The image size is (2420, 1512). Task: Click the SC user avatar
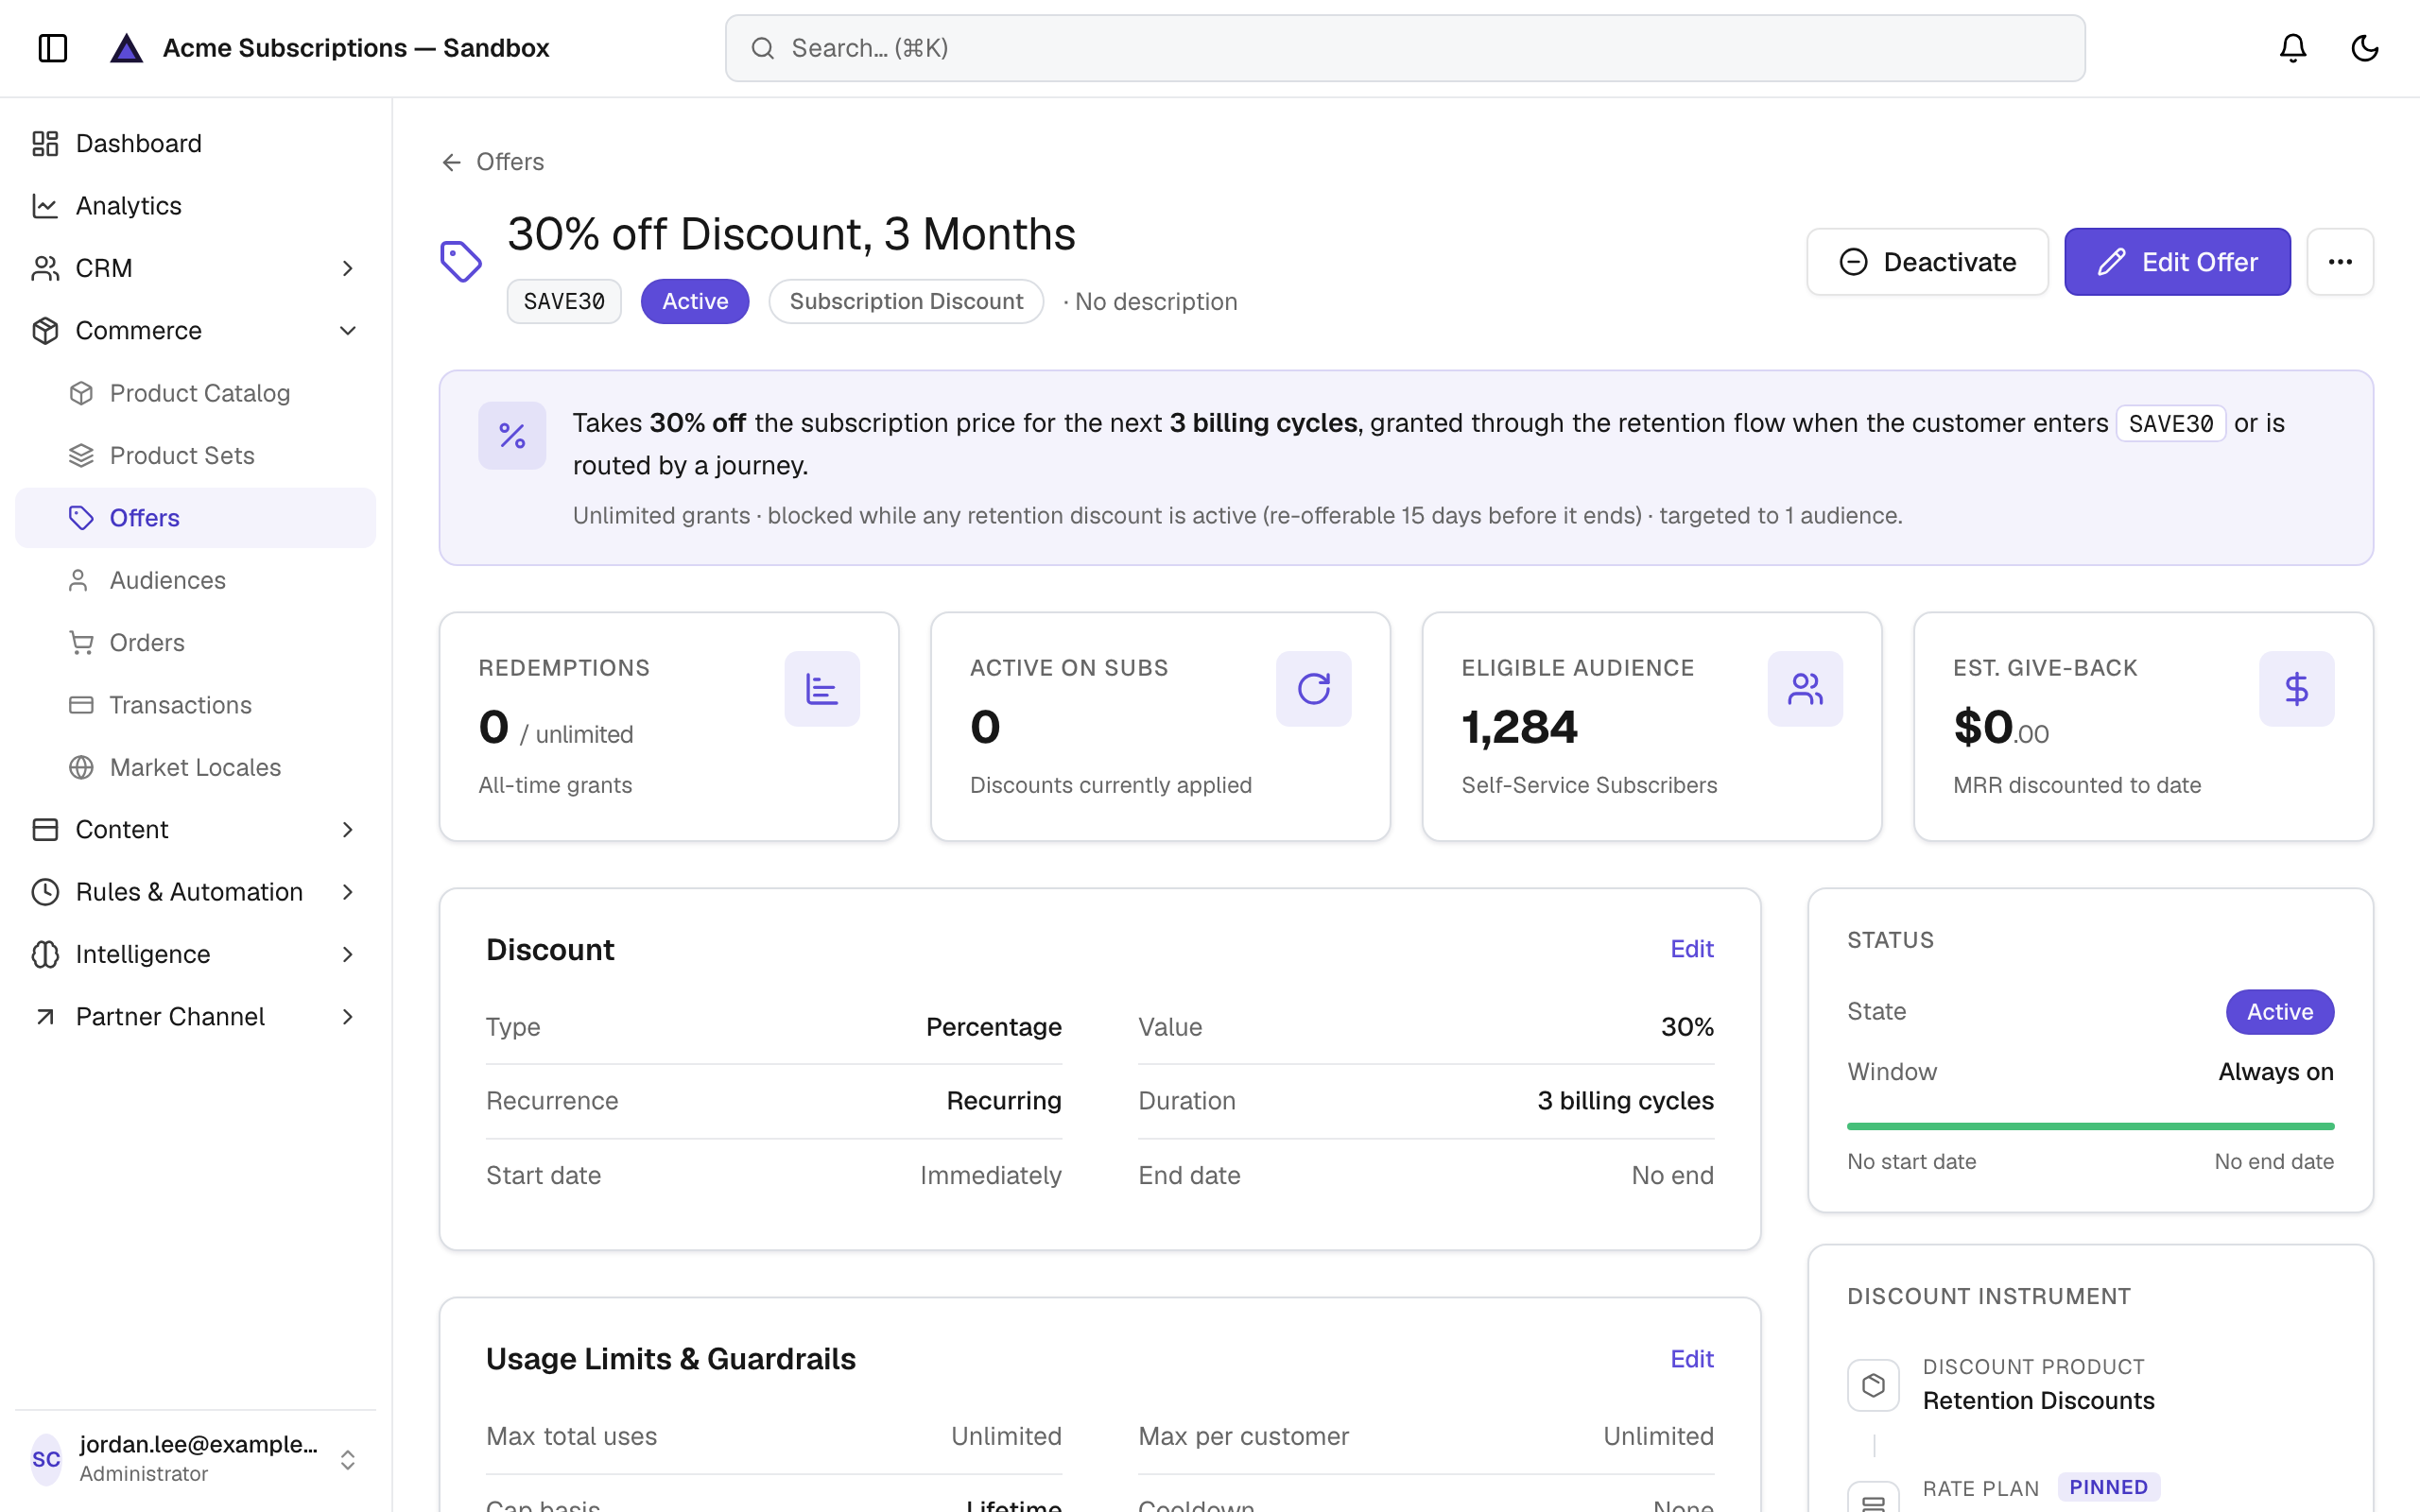tap(46, 1459)
